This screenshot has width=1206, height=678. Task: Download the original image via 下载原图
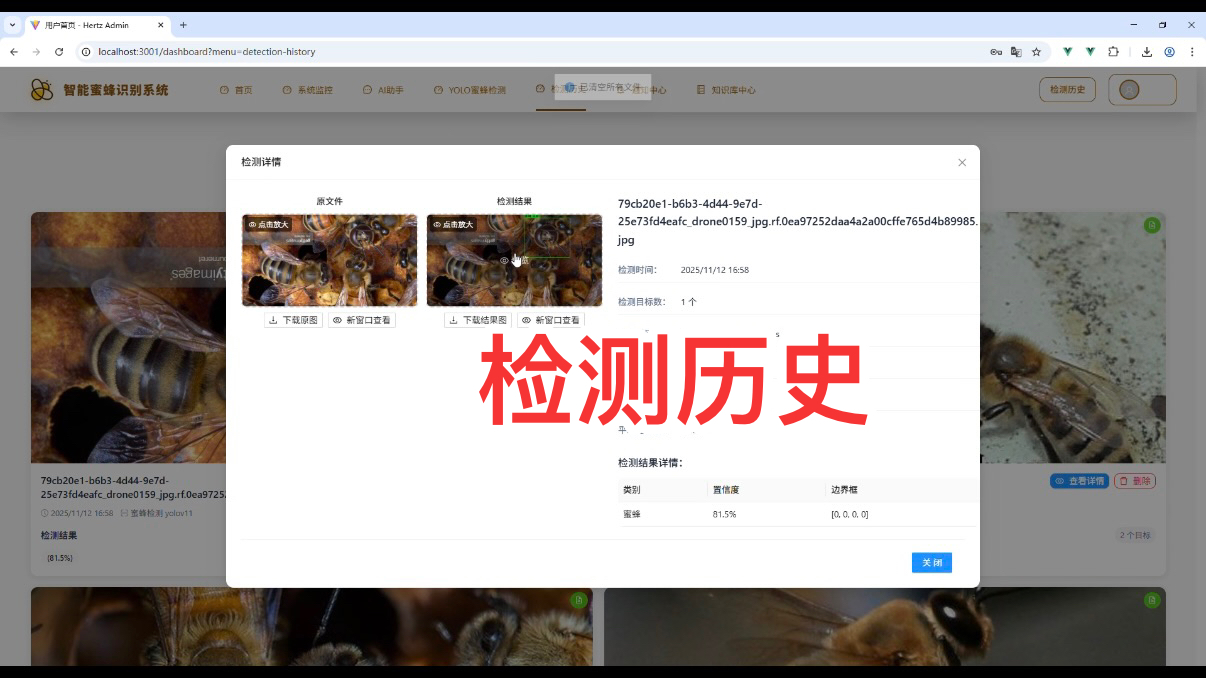click(x=293, y=320)
